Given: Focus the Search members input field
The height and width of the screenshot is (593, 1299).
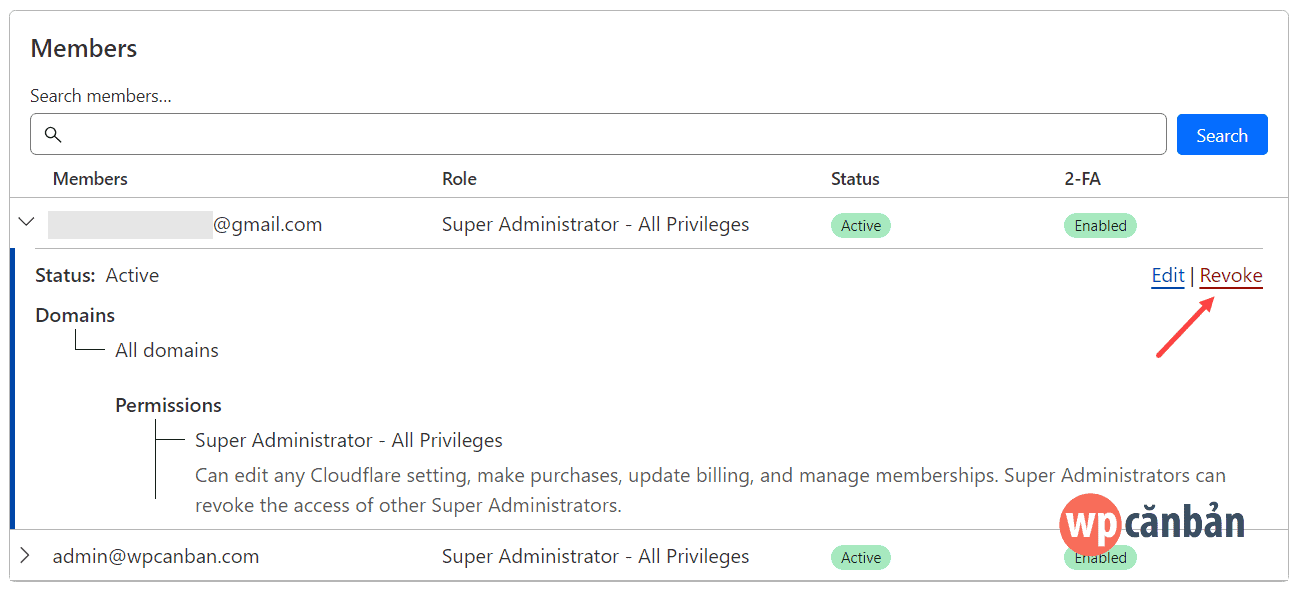Looking at the screenshot, I should tap(598, 134).
